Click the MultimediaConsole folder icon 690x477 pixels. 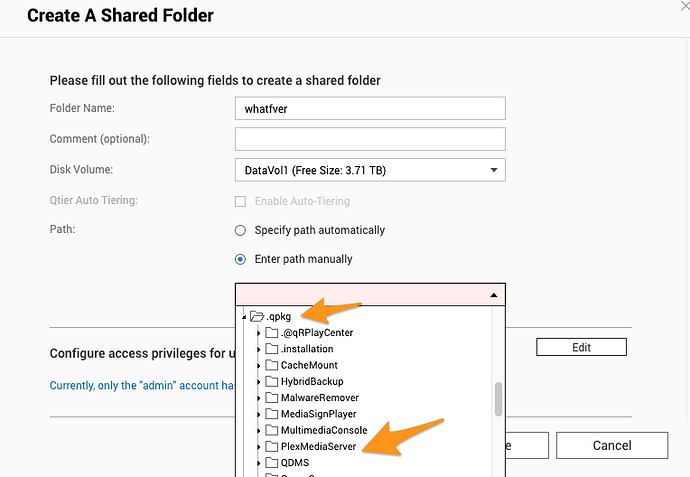[x=272, y=430]
